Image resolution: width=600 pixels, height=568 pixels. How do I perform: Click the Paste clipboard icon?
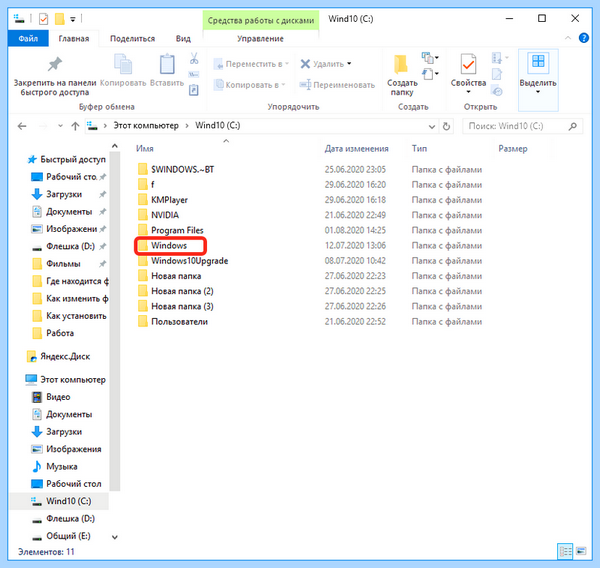tap(167, 64)
